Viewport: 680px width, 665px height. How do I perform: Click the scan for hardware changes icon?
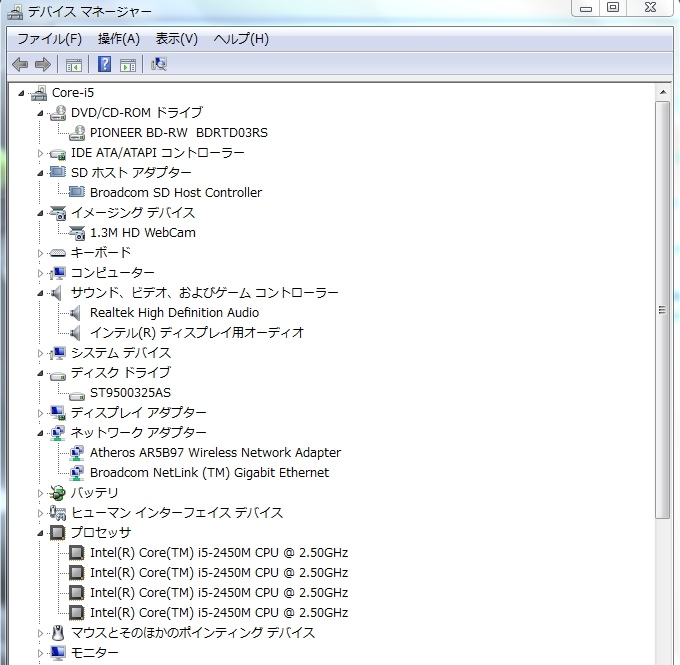point(158,65)
